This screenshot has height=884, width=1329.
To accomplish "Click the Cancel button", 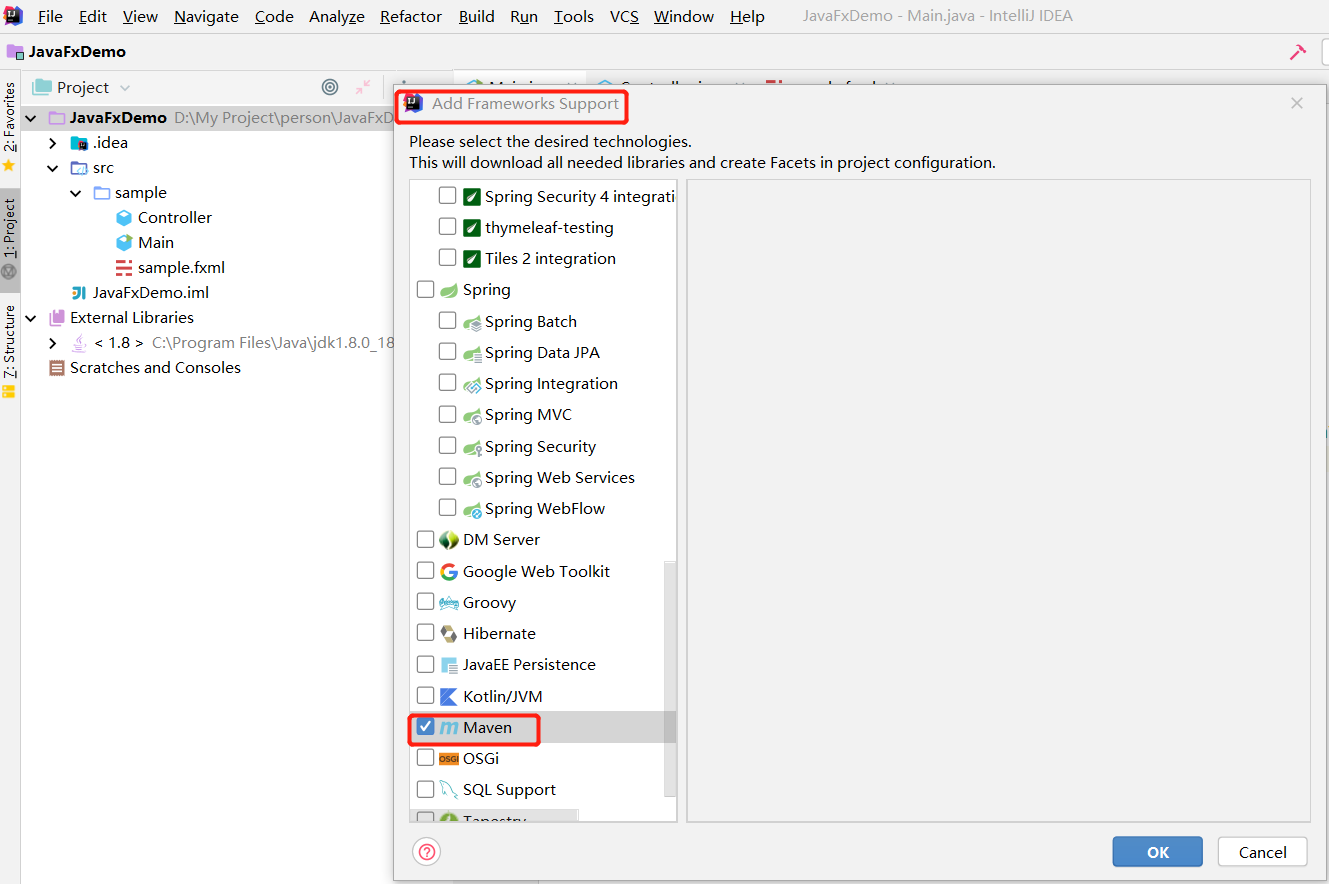I will click(x=1262, y=852).
